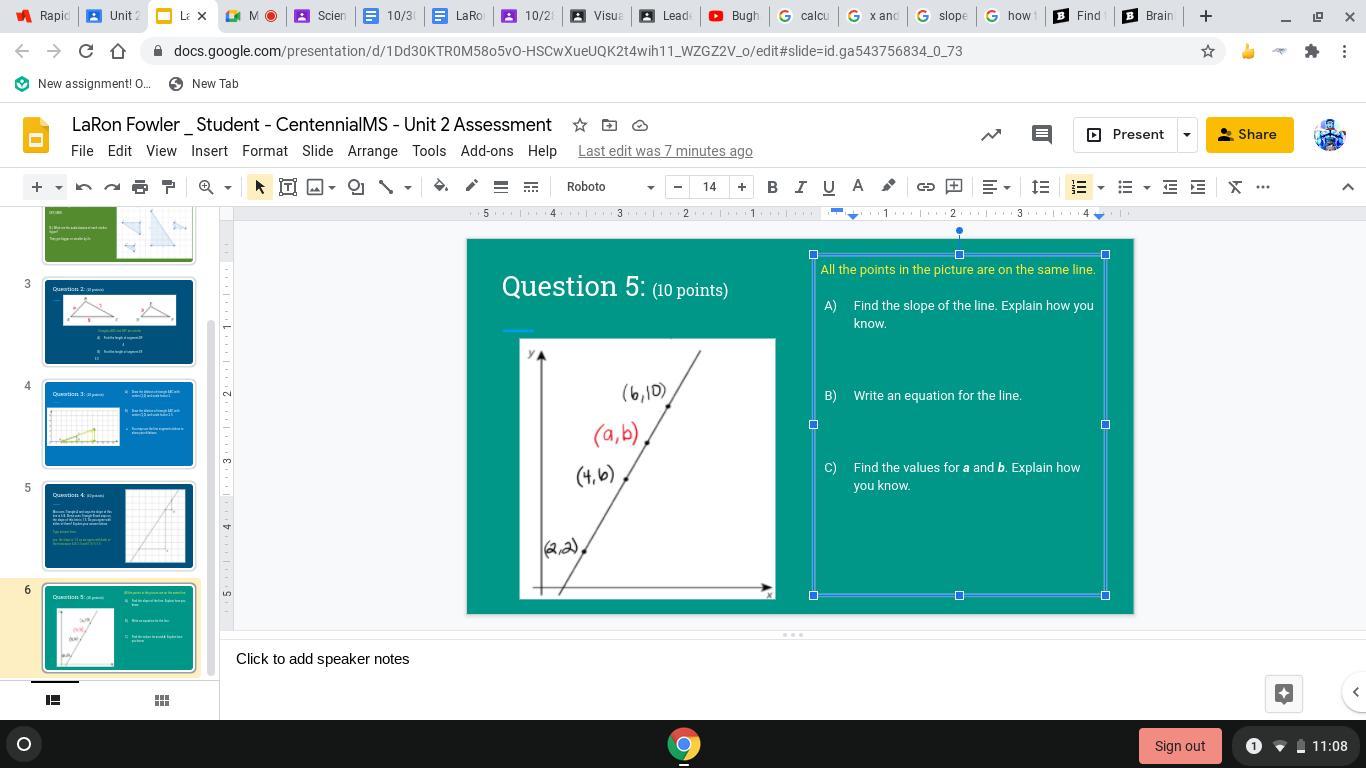Activate the paint format tool
Image resolution: width=1366 pixels, height=768 pixels.
pos(168,187)
